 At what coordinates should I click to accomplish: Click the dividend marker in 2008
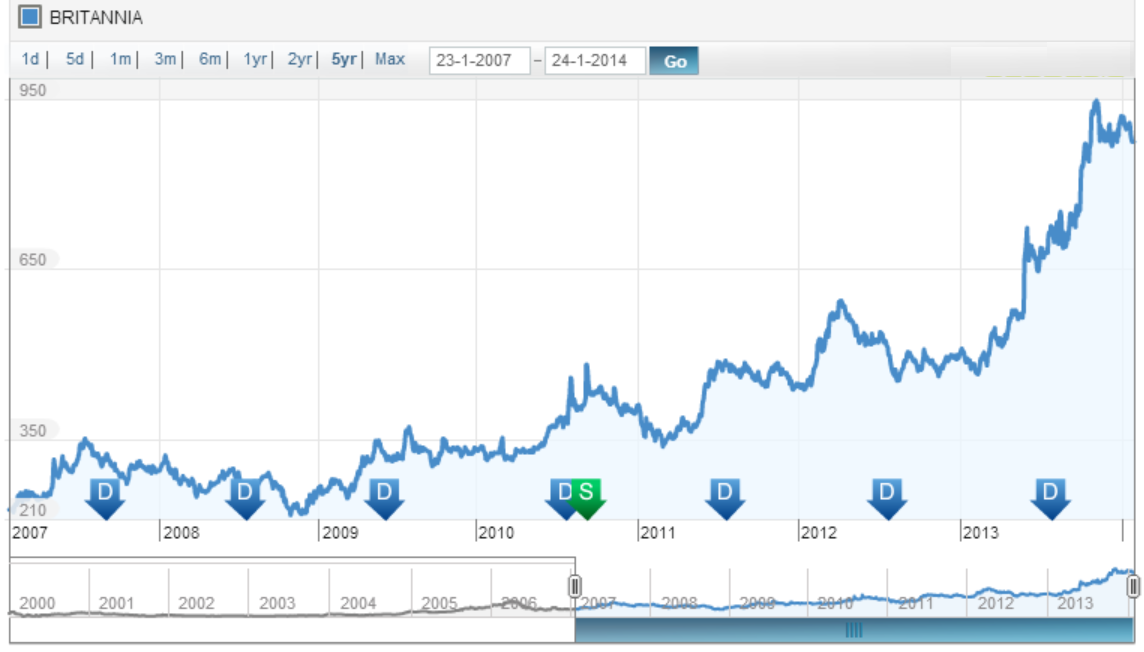click(245, 494)
